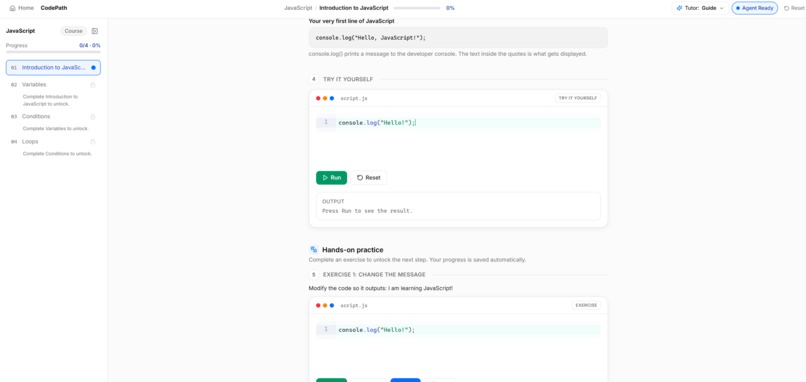This screenshot has width=806, height=382.
Task: Click the 'TRY IT YOURSELF' section heading
Action: coord(348,79)
